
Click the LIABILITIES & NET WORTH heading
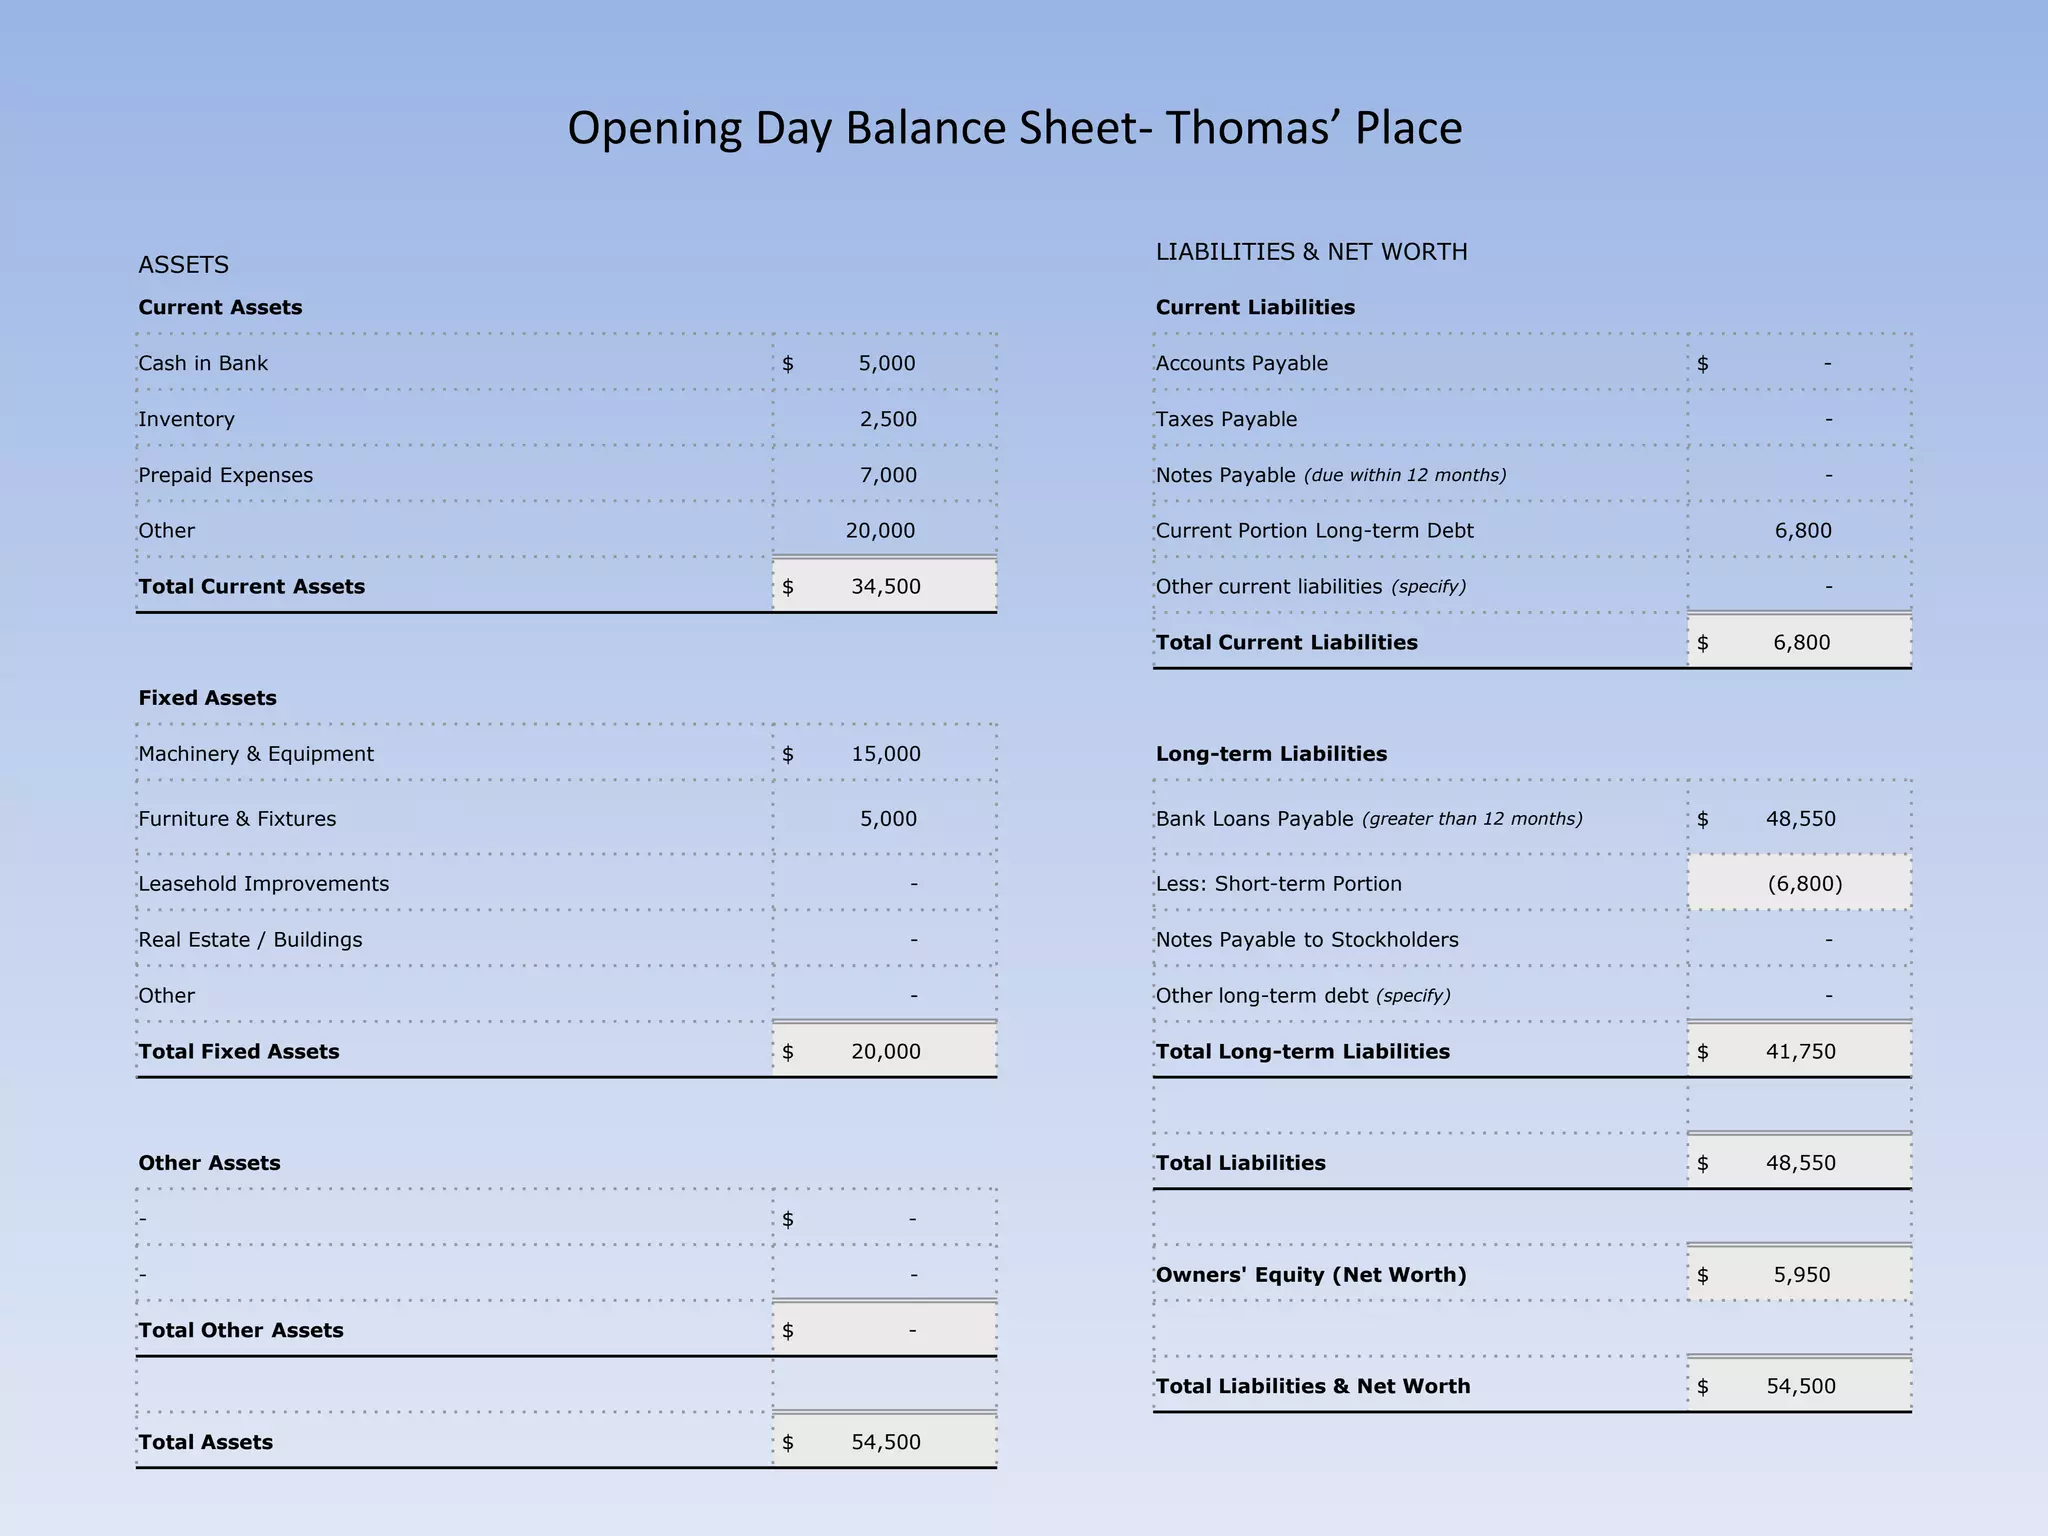pyautogui.click(x=1311, y=252)
